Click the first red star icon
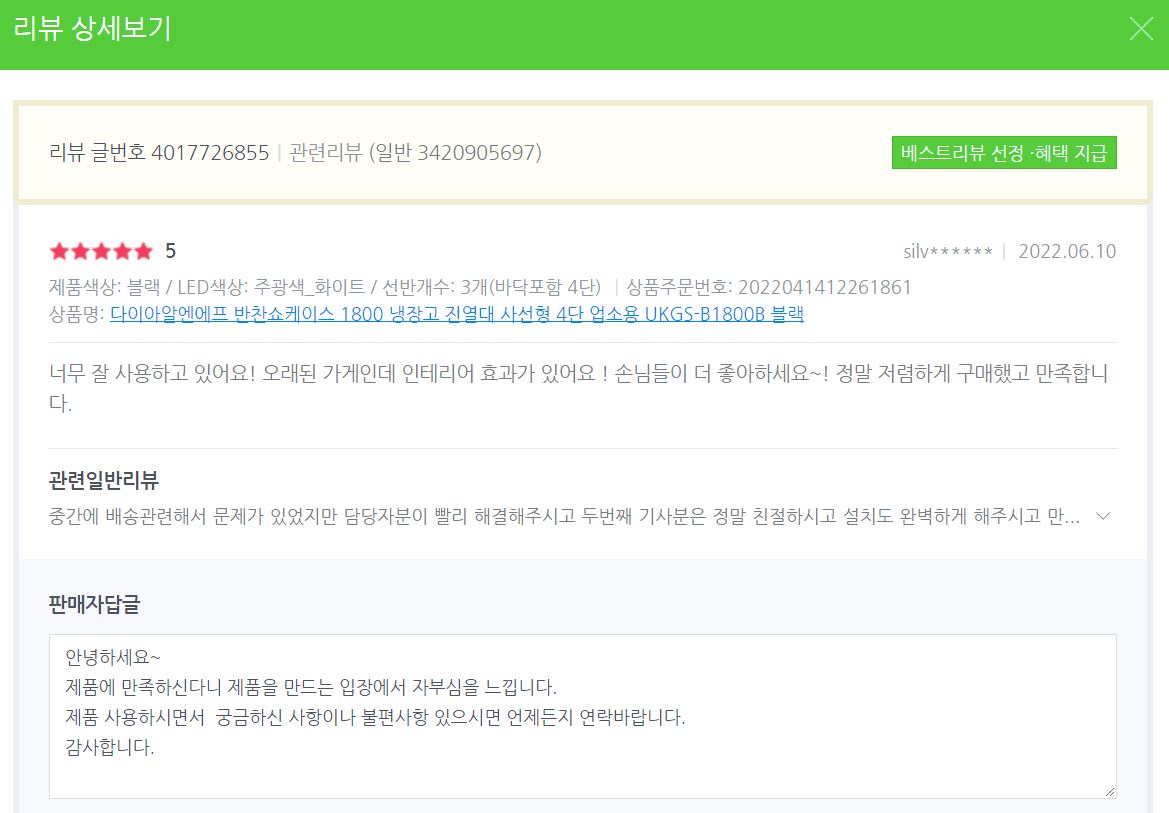The image size is (1169, 813). click(x=59, y=251)
